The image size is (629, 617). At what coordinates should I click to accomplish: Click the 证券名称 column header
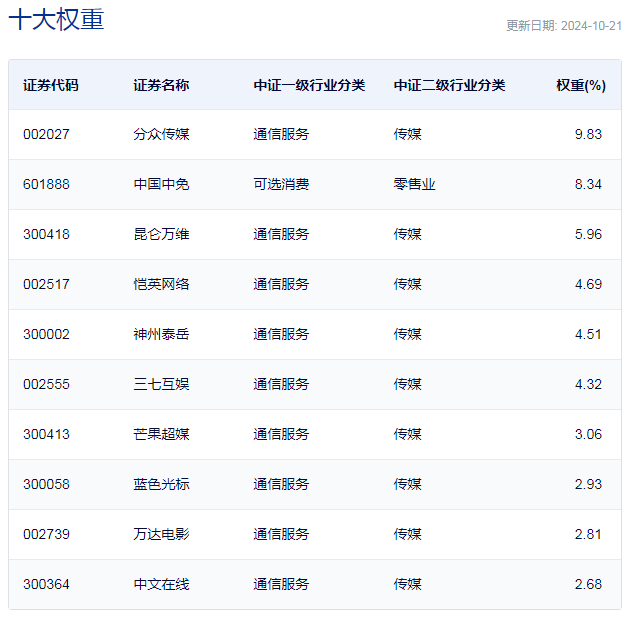tap(161, 85)
